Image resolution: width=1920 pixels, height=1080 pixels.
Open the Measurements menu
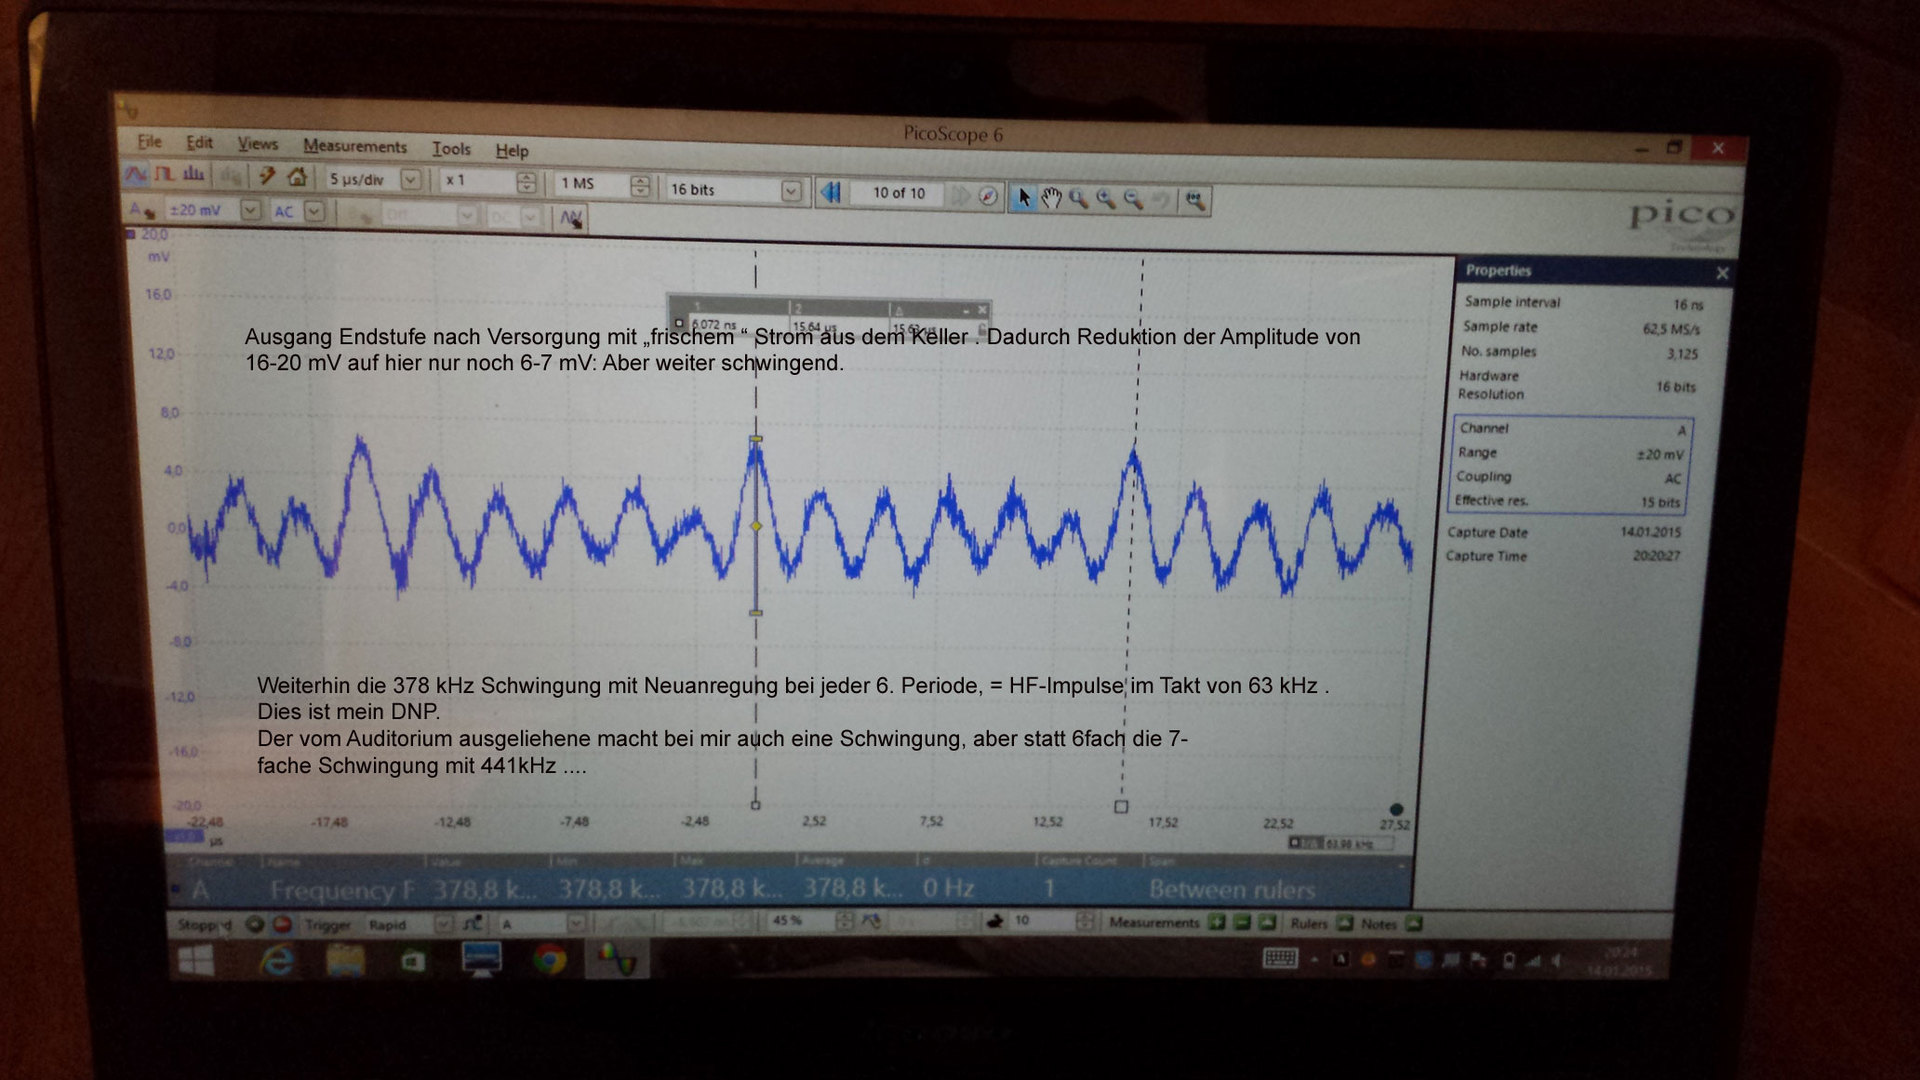point(355,146)
